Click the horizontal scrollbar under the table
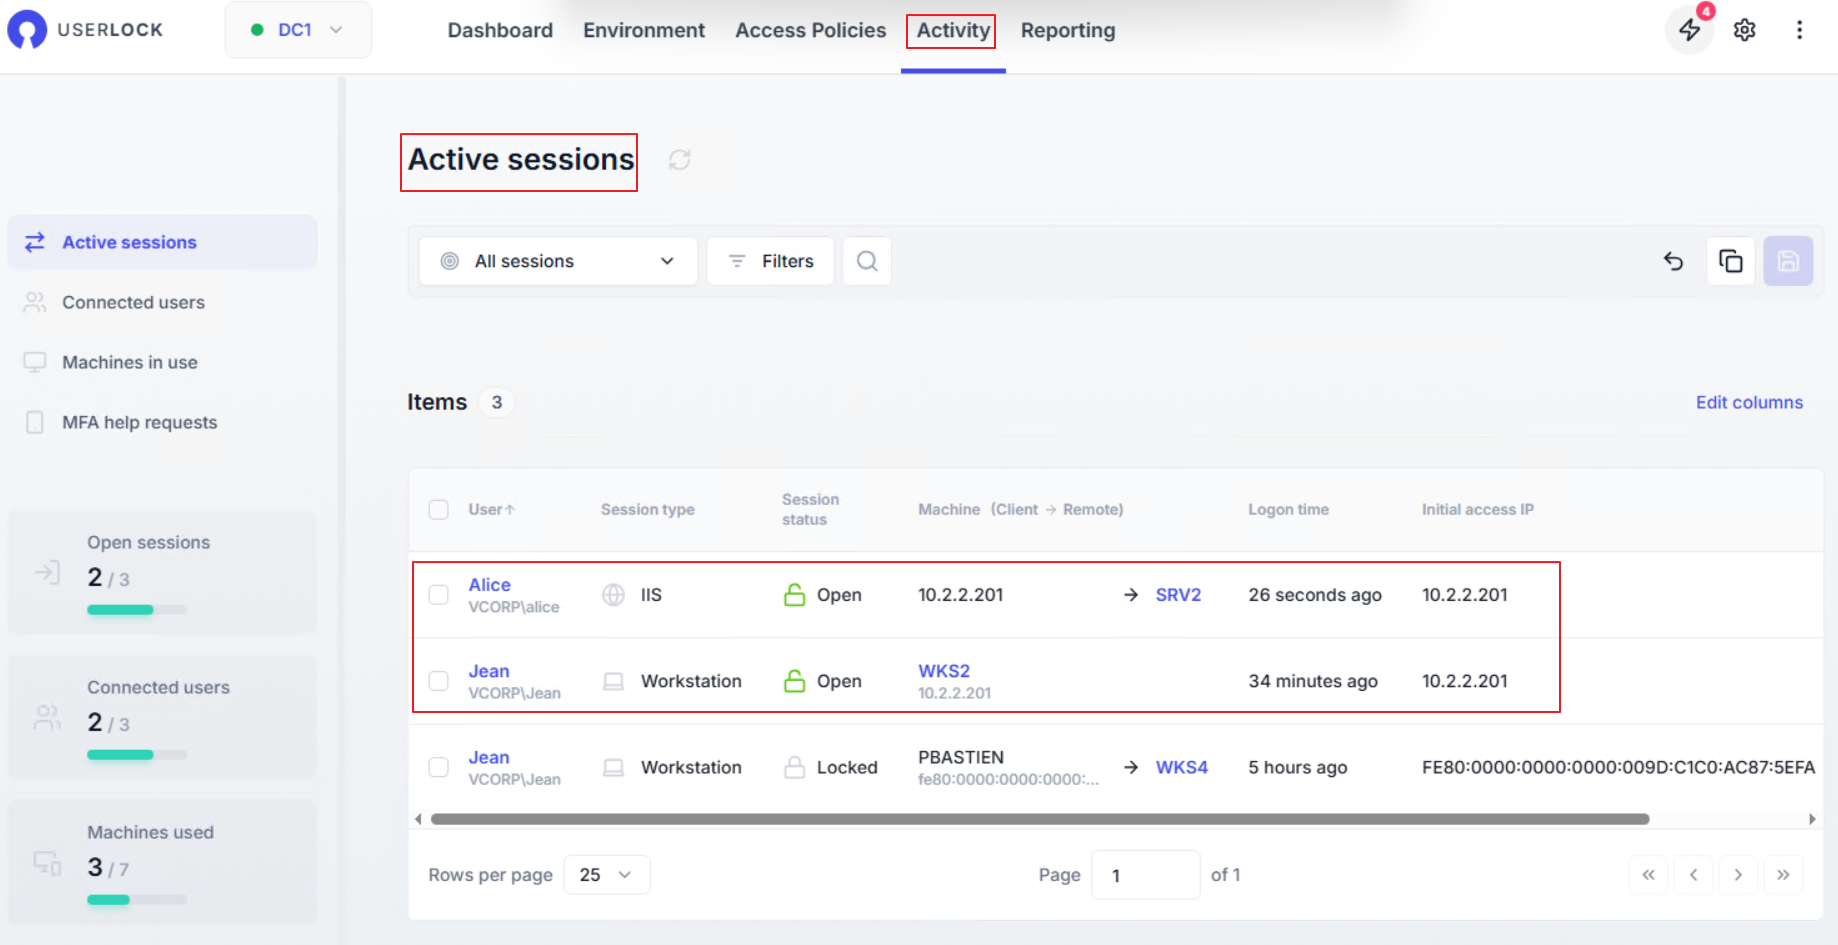Screen dimensions: 1838x945 coord(1038,819)
